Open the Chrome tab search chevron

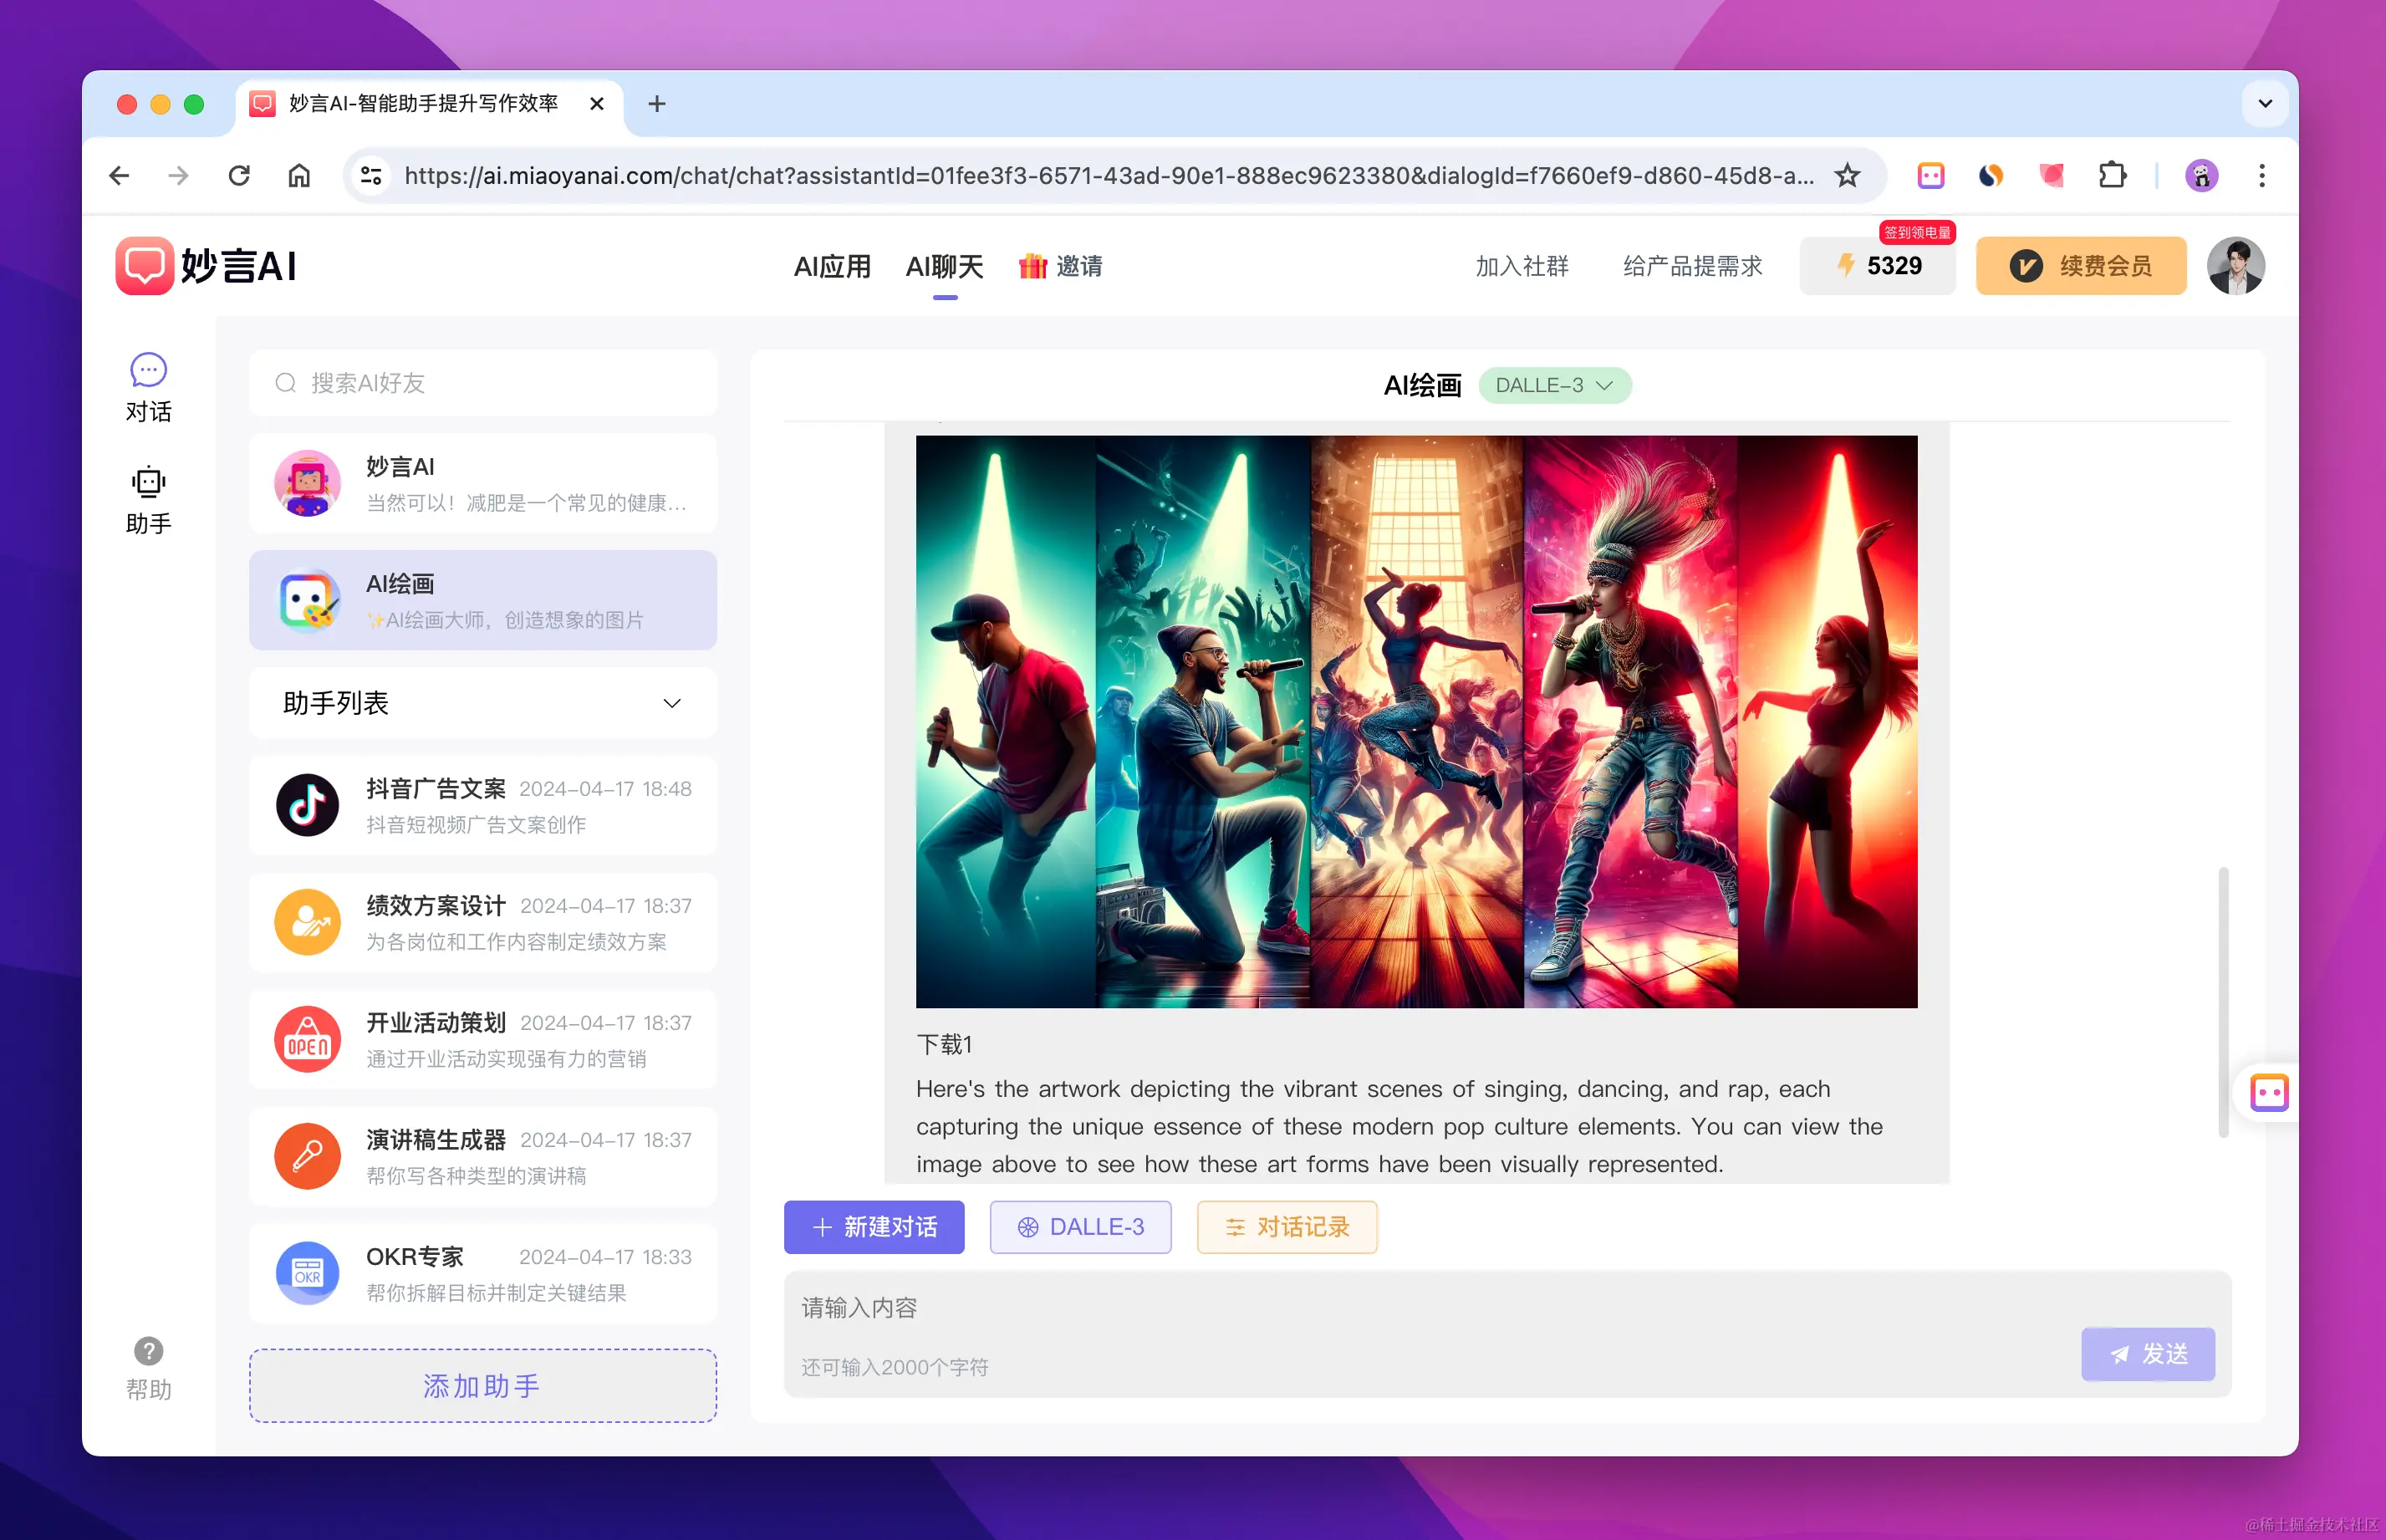pos(2265,104)
